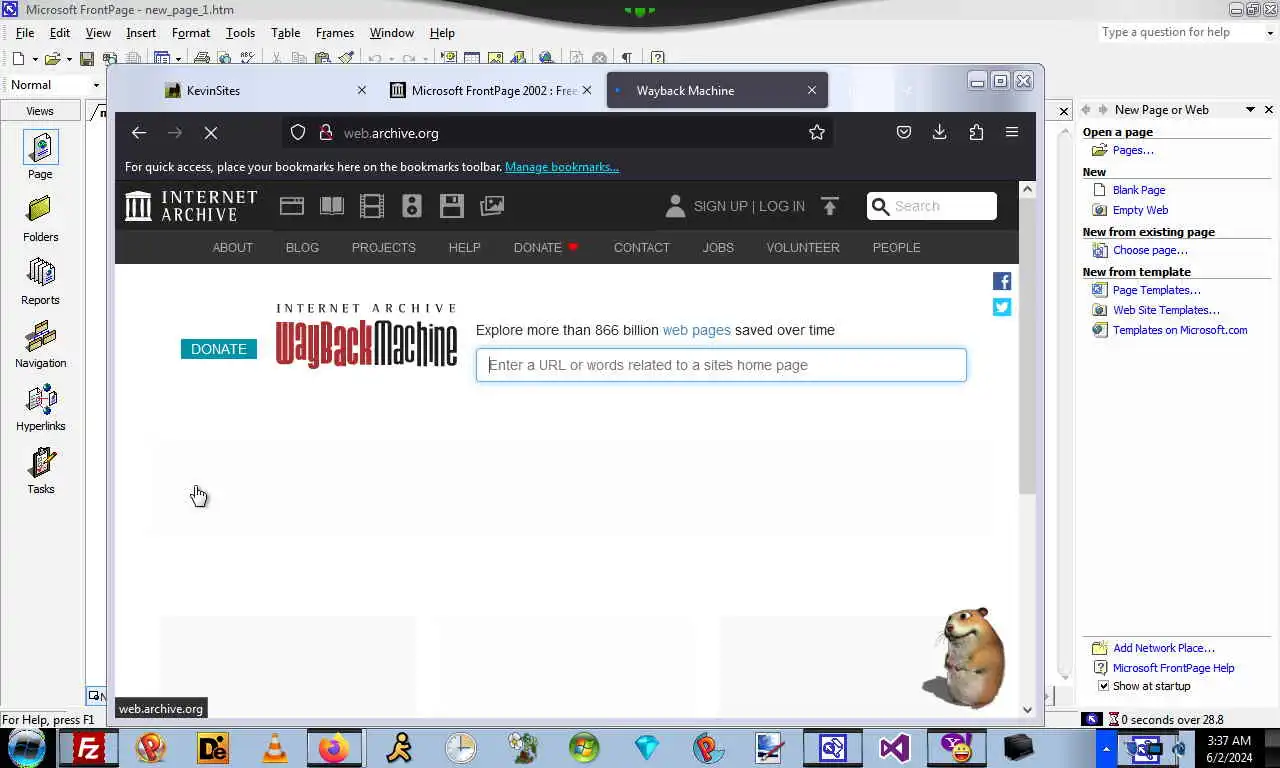Toggle Show All paragraph marks icon
This screenshot has width=1280, height=768.
pyautogui.click(x=626, y=59)
